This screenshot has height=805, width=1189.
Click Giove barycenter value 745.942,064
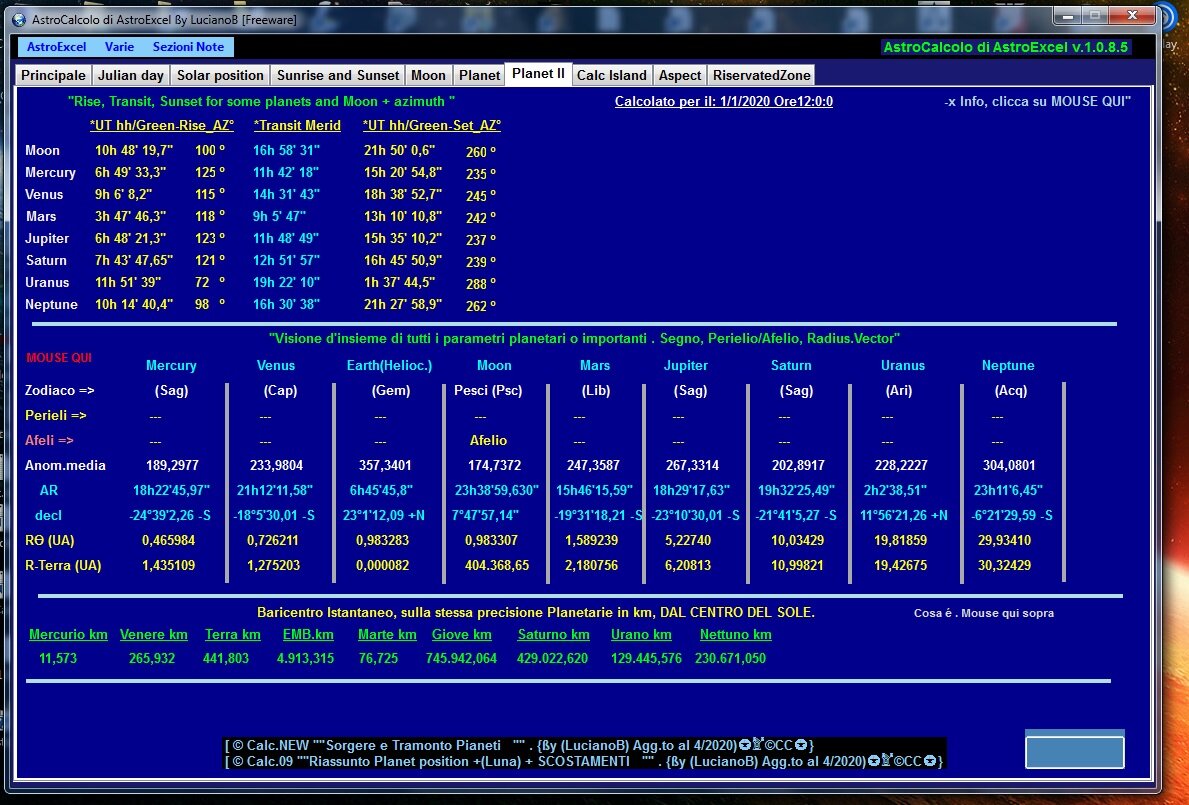click(x=461, y=658)
